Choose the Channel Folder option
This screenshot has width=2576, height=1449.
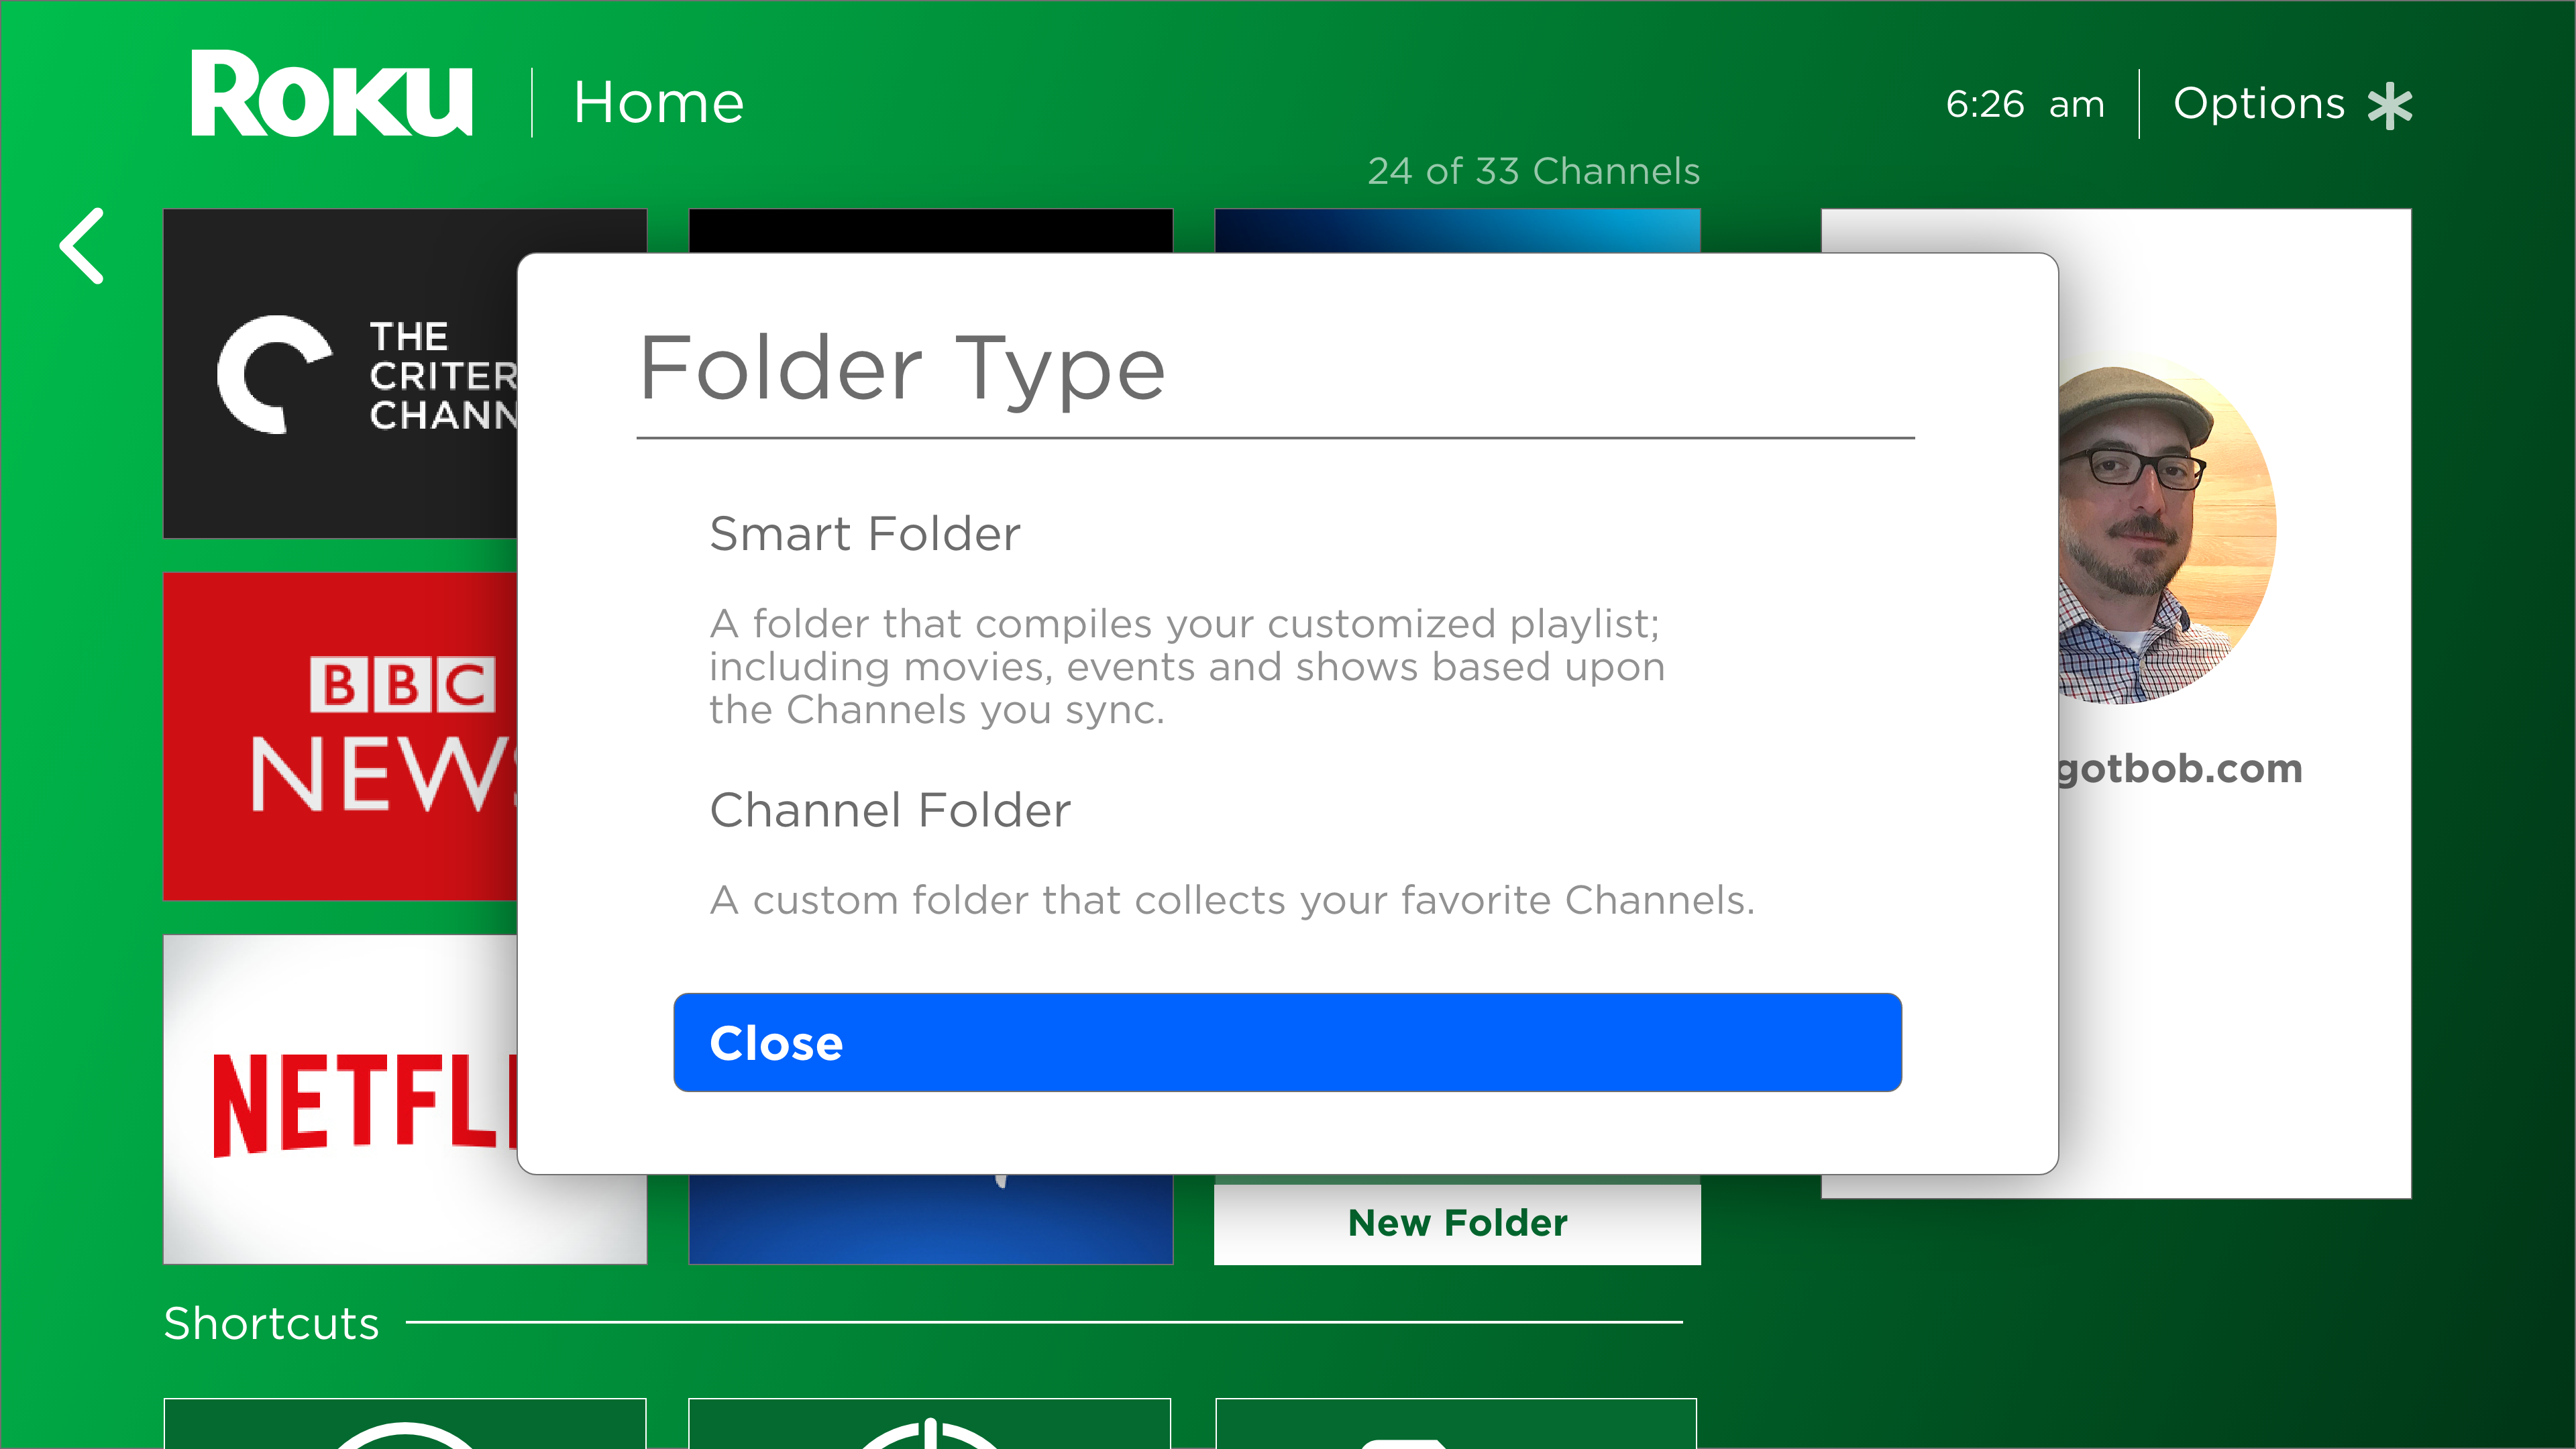[x=890, y=810]
